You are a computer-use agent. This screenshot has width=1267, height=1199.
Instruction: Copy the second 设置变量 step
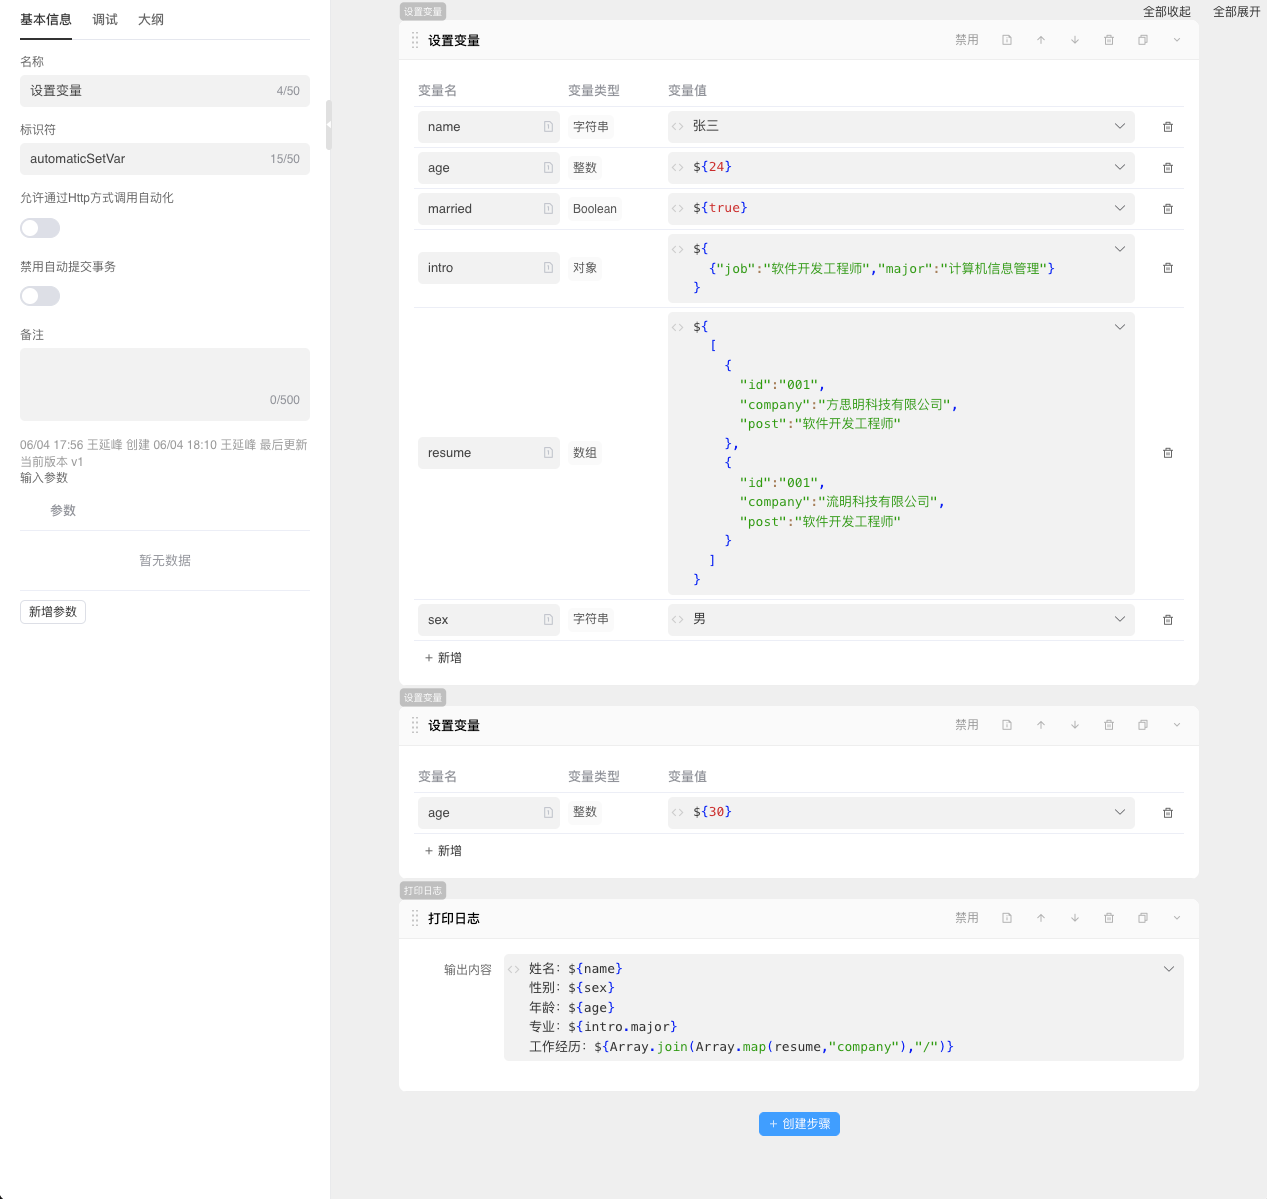pyautogui.click(x=1143, y=725)
